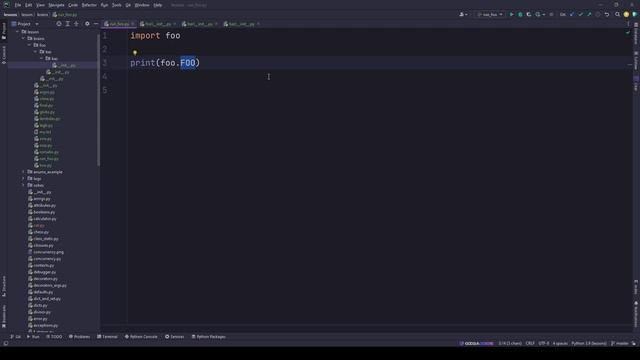This screenshot has height=360, width=640.
Task: Click the master git branch widget
Action: [620, 344]
